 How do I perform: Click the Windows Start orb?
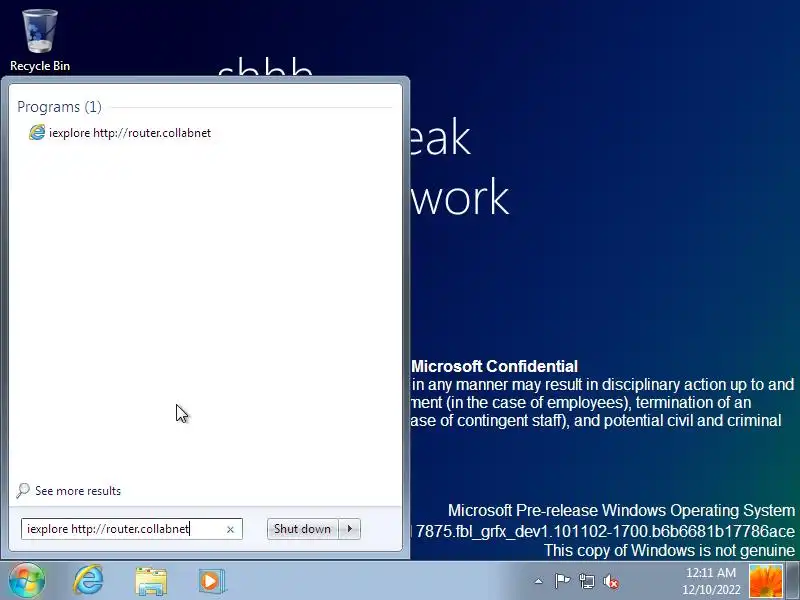pyautogui.click(x=27, y=580)
